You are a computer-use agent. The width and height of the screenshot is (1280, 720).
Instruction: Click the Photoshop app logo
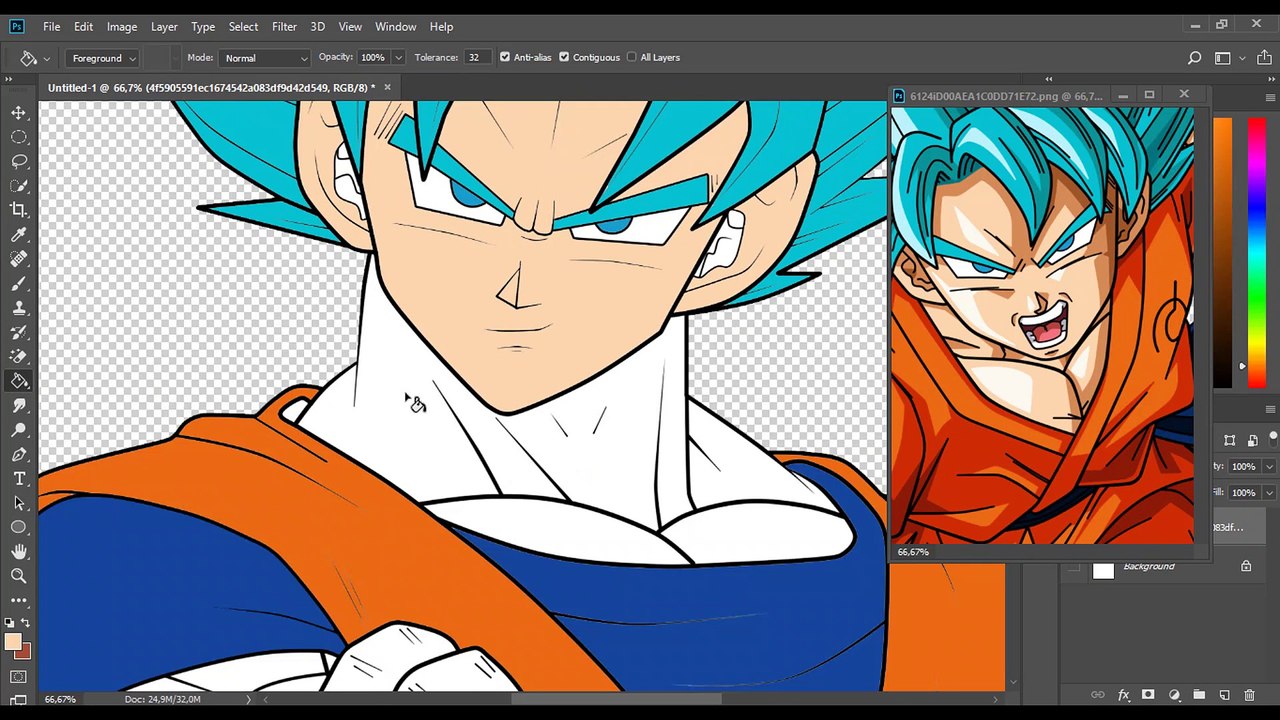coord(17,27)
